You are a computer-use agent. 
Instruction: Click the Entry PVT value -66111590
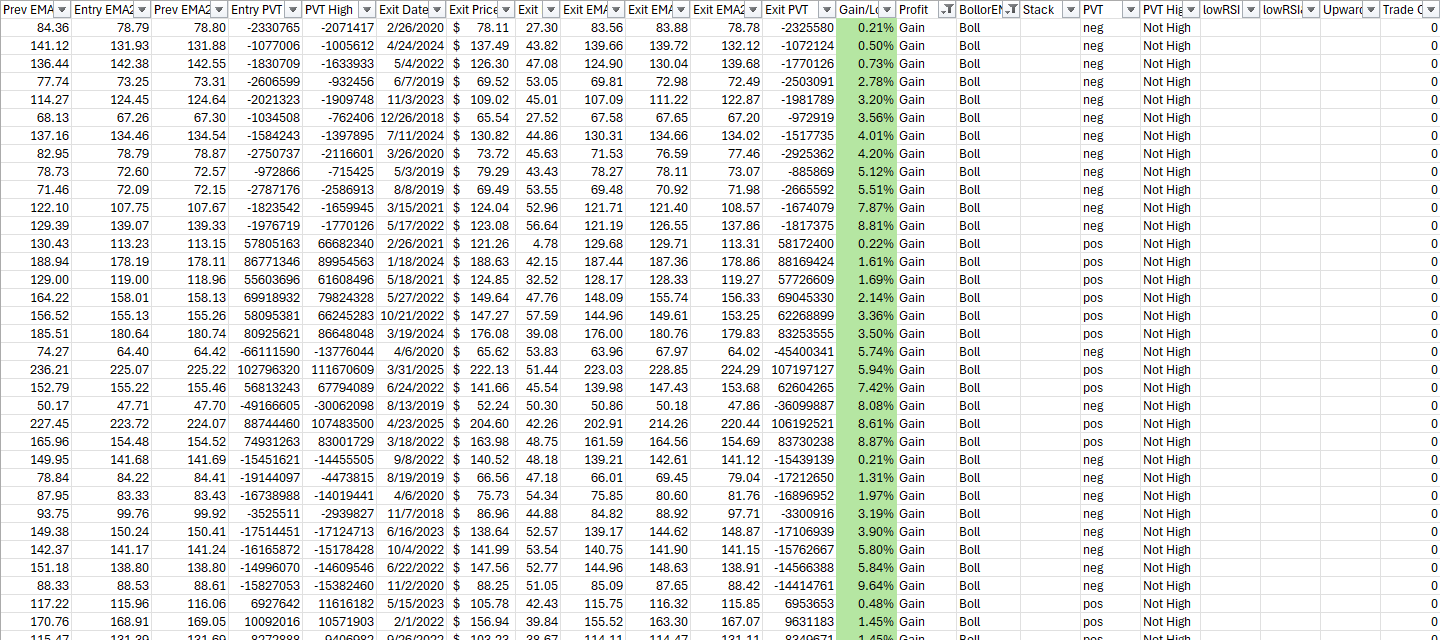[x=266, y=352]
